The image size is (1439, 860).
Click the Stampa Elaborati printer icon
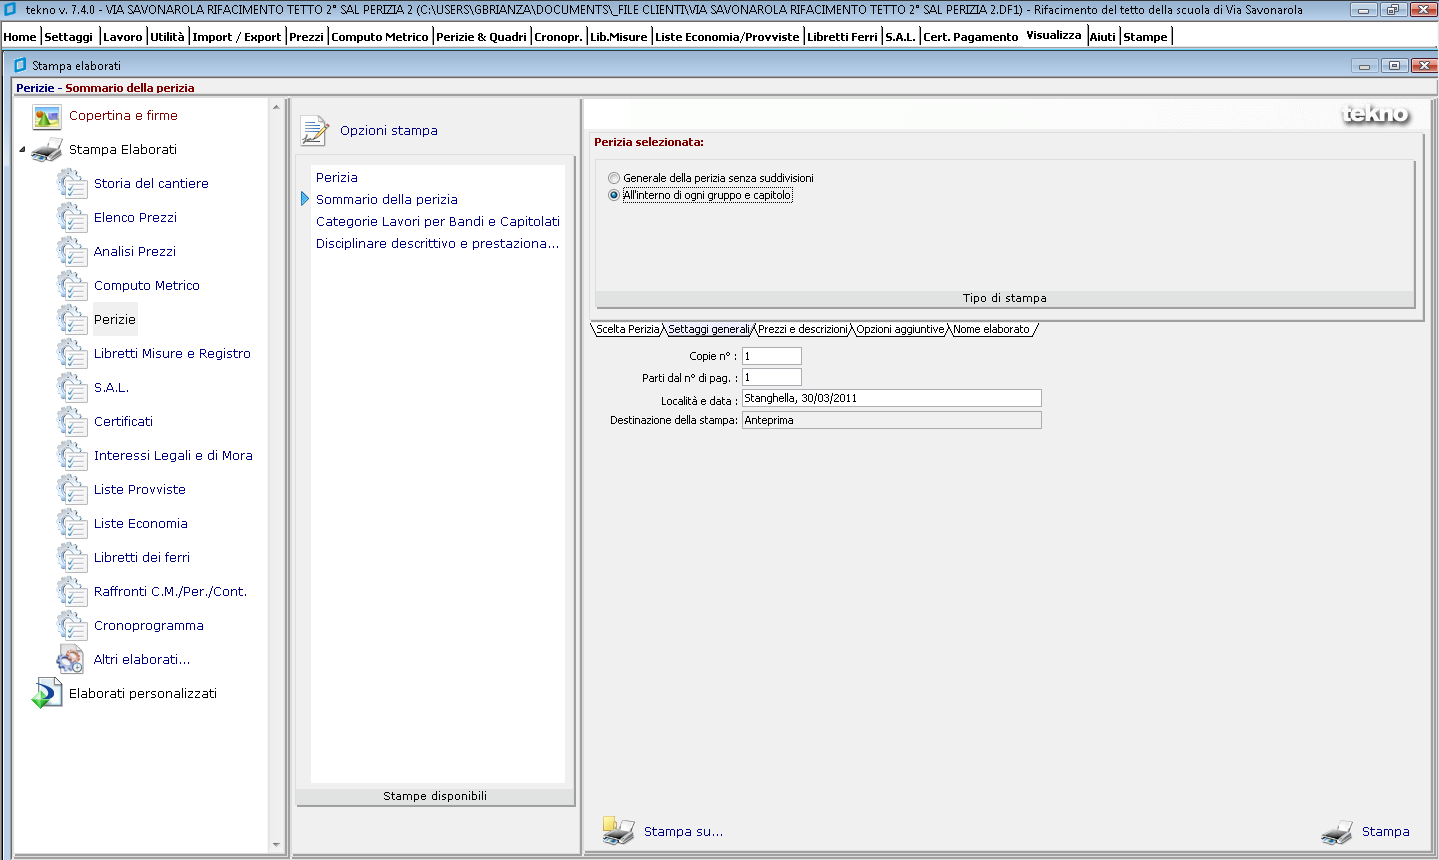point(47,151)
